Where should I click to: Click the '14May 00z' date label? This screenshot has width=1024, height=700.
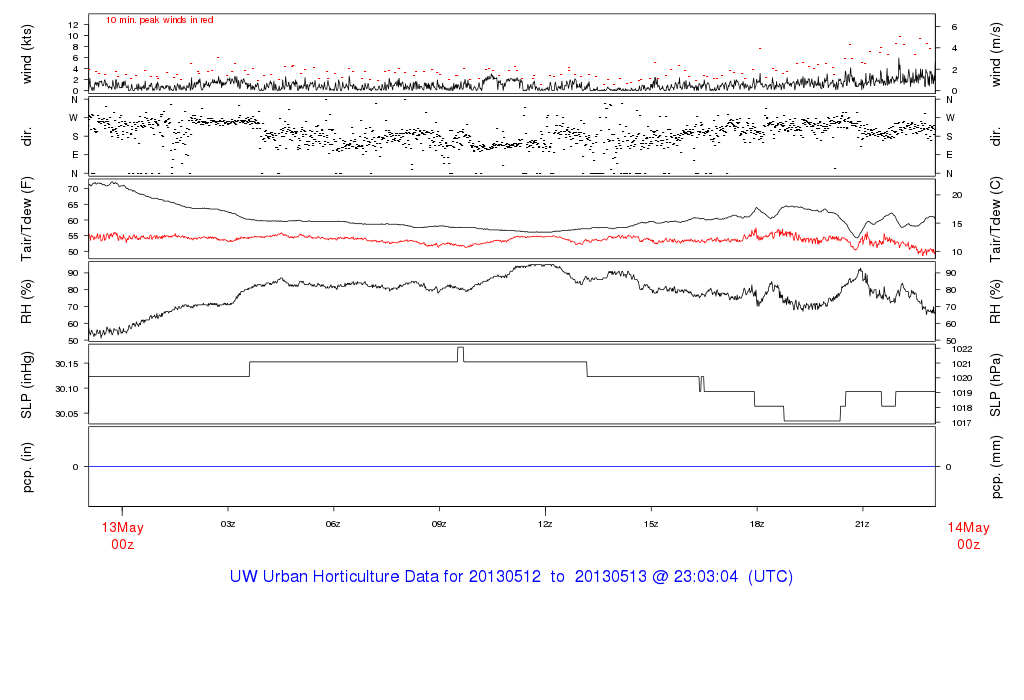click(968, 535)
